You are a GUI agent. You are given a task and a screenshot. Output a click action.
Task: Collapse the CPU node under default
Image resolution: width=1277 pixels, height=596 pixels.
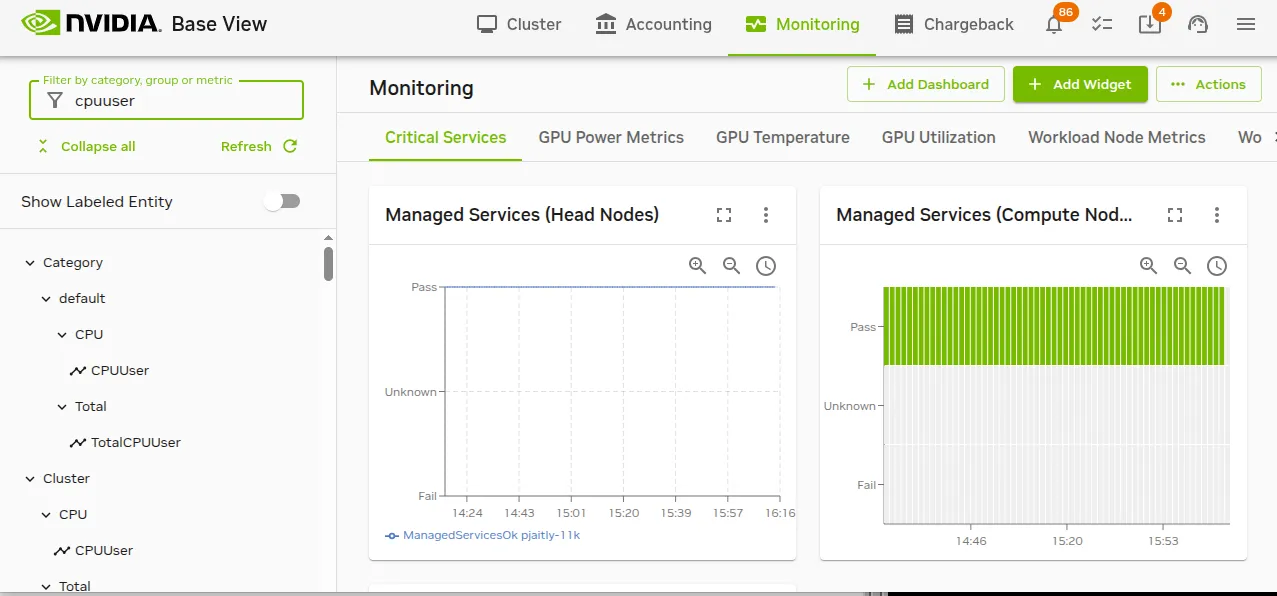coord(62,334)
